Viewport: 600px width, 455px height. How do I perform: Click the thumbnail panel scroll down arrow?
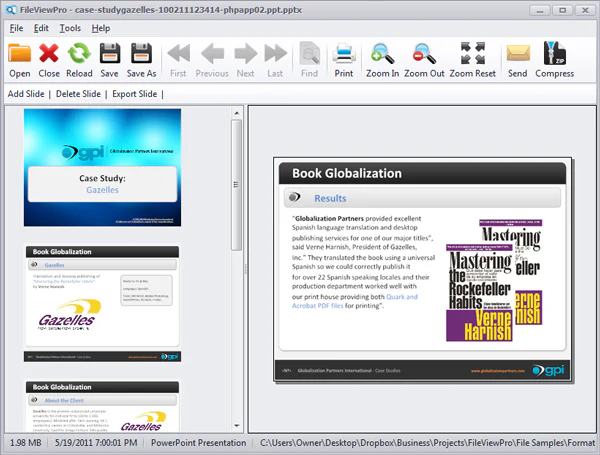tap(237, 426)
